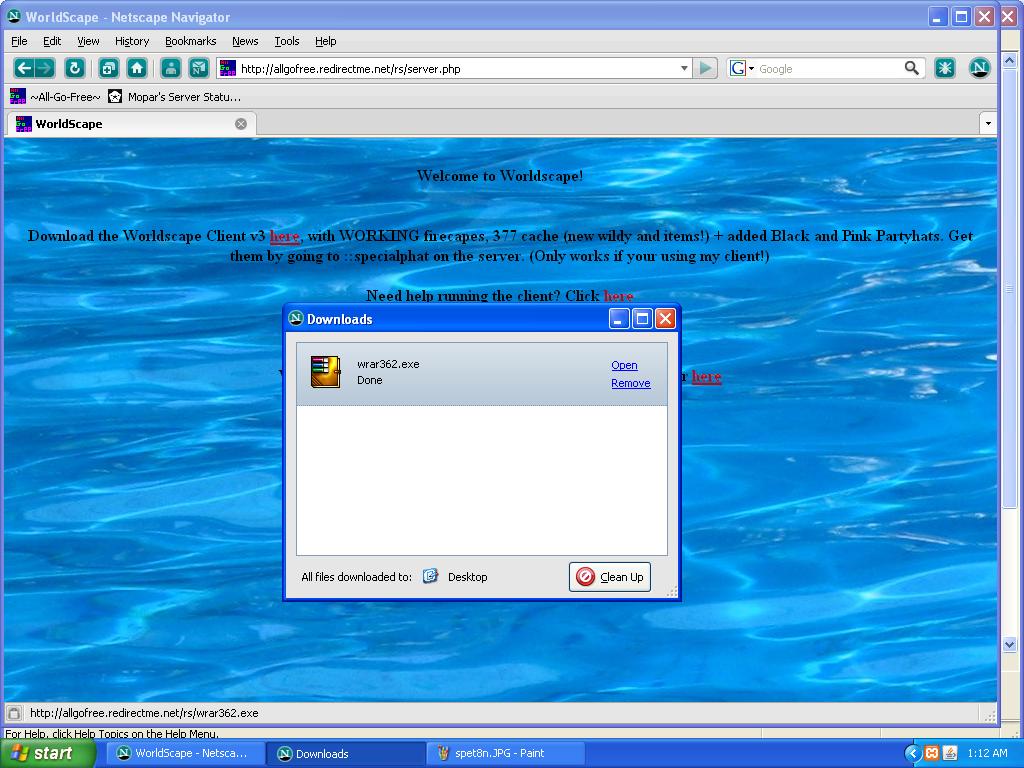
Task: Open the list-all-tabs dropdown arrow
Action: click(x=988, y=123)
